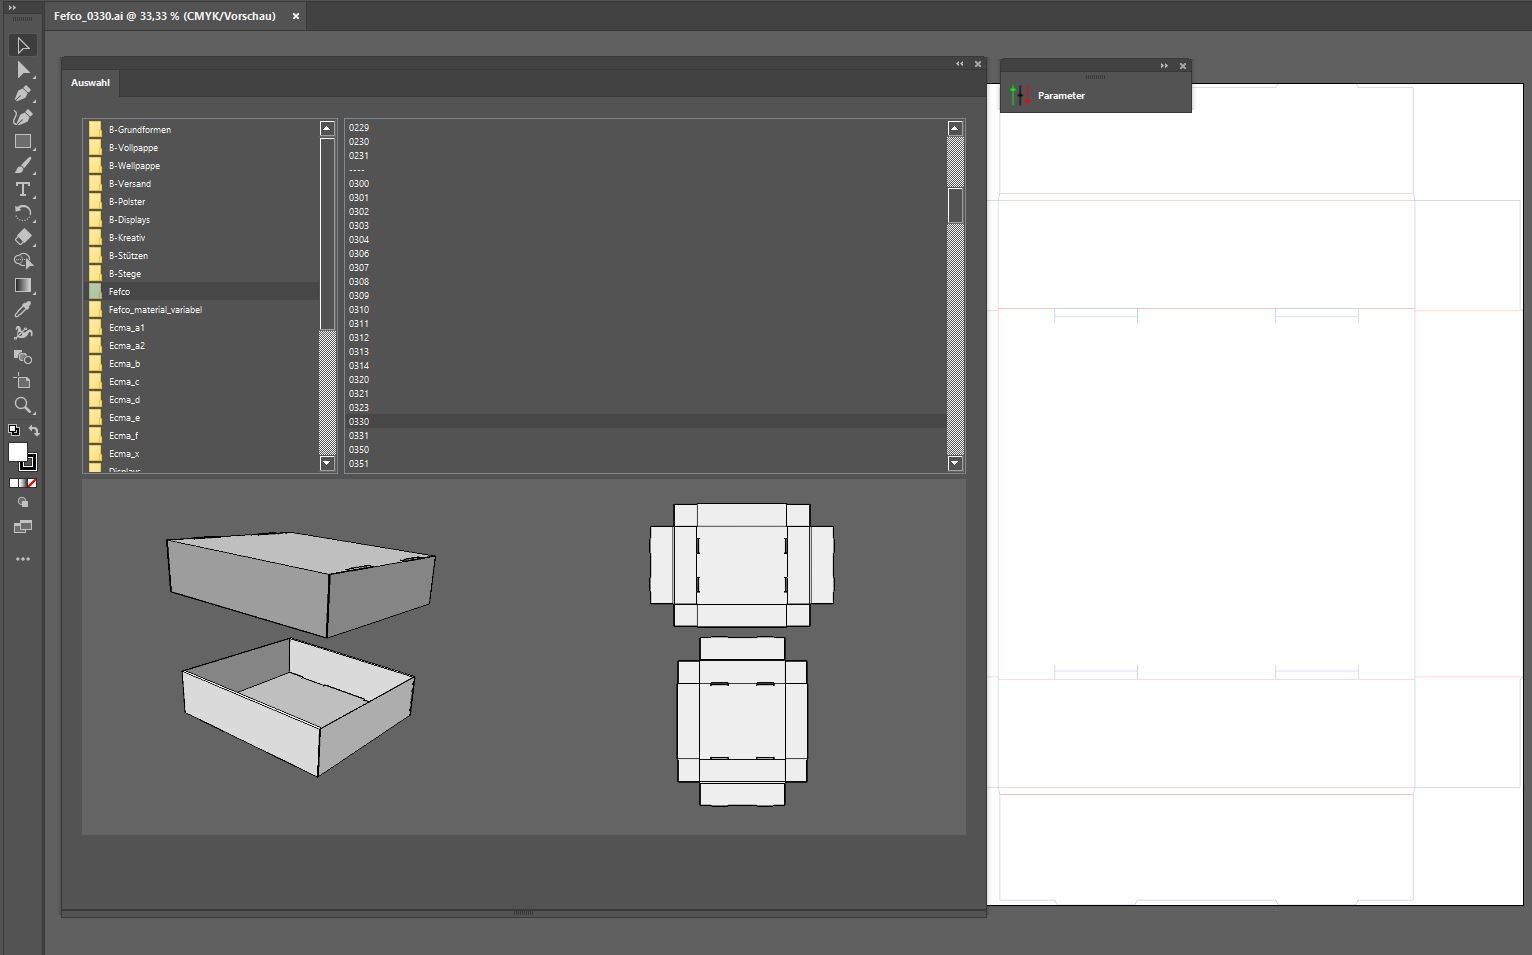This screenshot has height=955, width=1532.
Task: Choose the Eyedropper tool
Action: (x=22, y=309)
